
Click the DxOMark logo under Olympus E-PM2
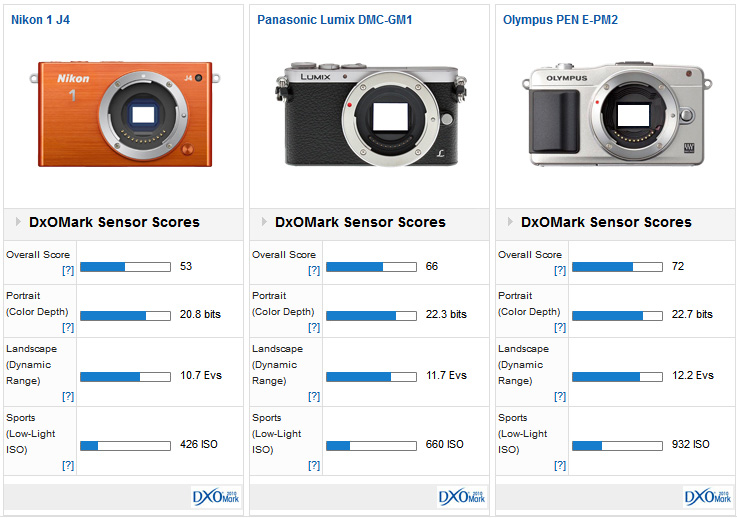tap(708, 497)
